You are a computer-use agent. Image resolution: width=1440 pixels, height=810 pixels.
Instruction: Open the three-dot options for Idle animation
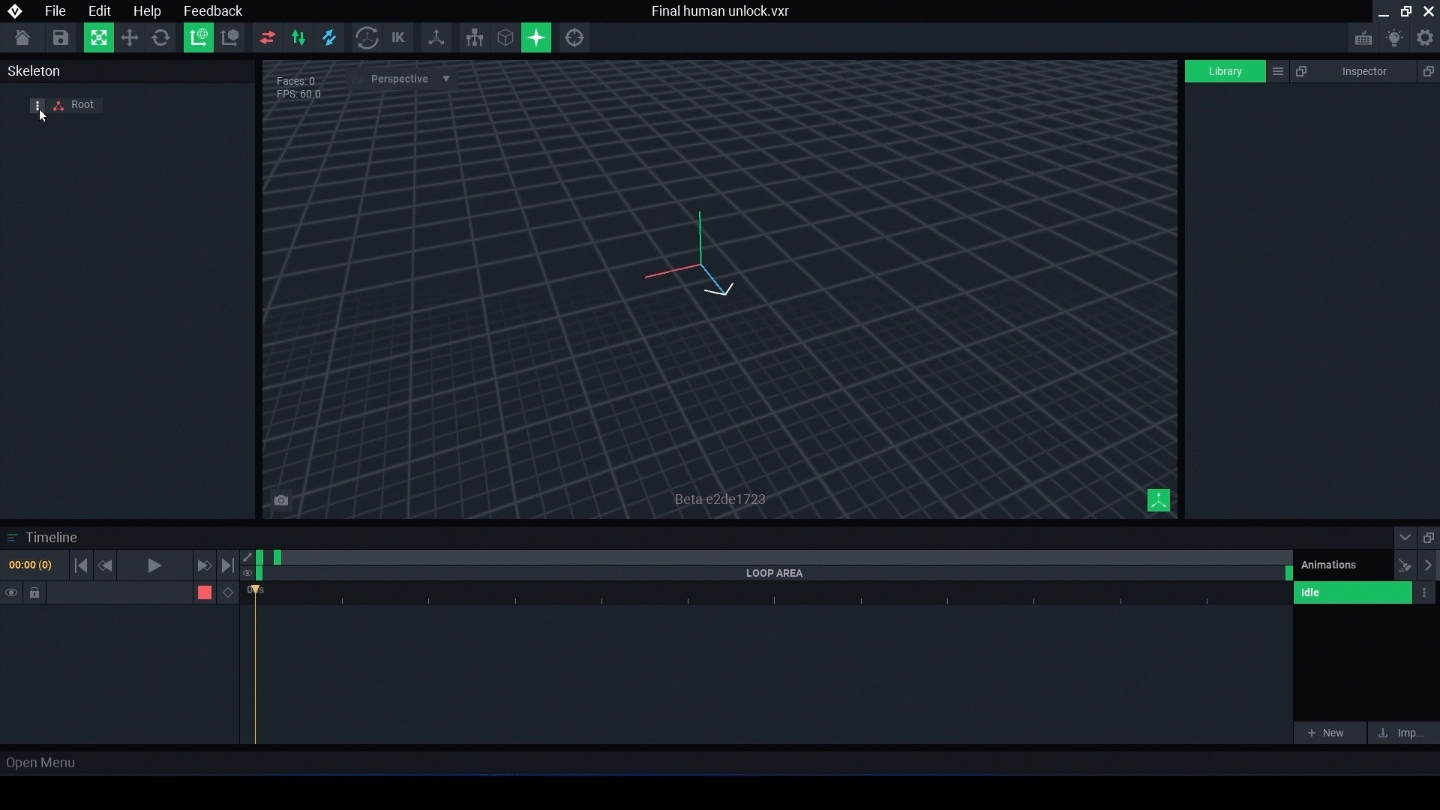tap(1424, 593)
